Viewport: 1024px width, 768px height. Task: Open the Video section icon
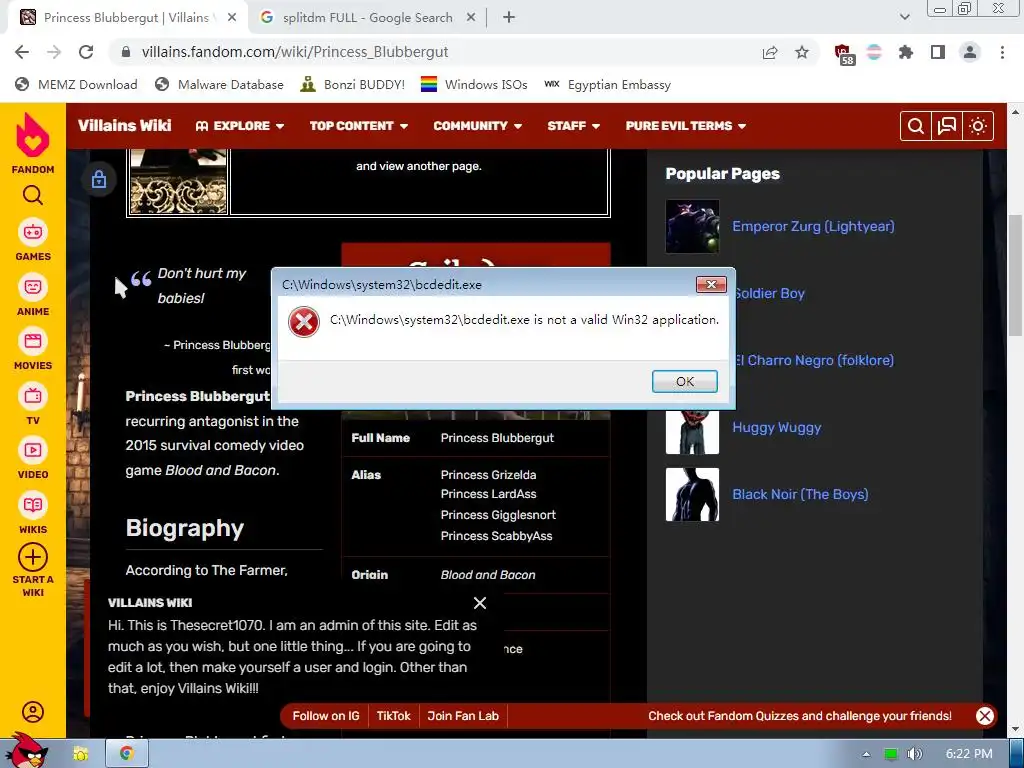point(33,450)
